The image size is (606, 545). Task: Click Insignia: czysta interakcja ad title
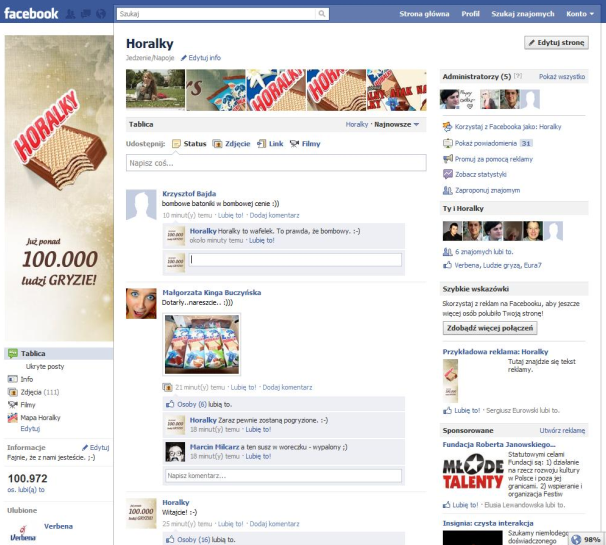pos(488,523)
